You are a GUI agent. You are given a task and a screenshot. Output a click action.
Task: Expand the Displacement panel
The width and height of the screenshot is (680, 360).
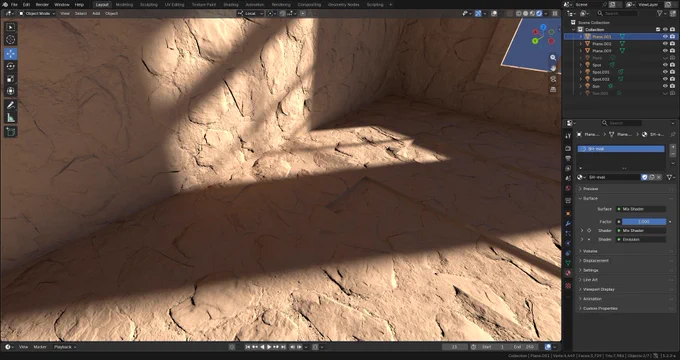pos(625,261)
